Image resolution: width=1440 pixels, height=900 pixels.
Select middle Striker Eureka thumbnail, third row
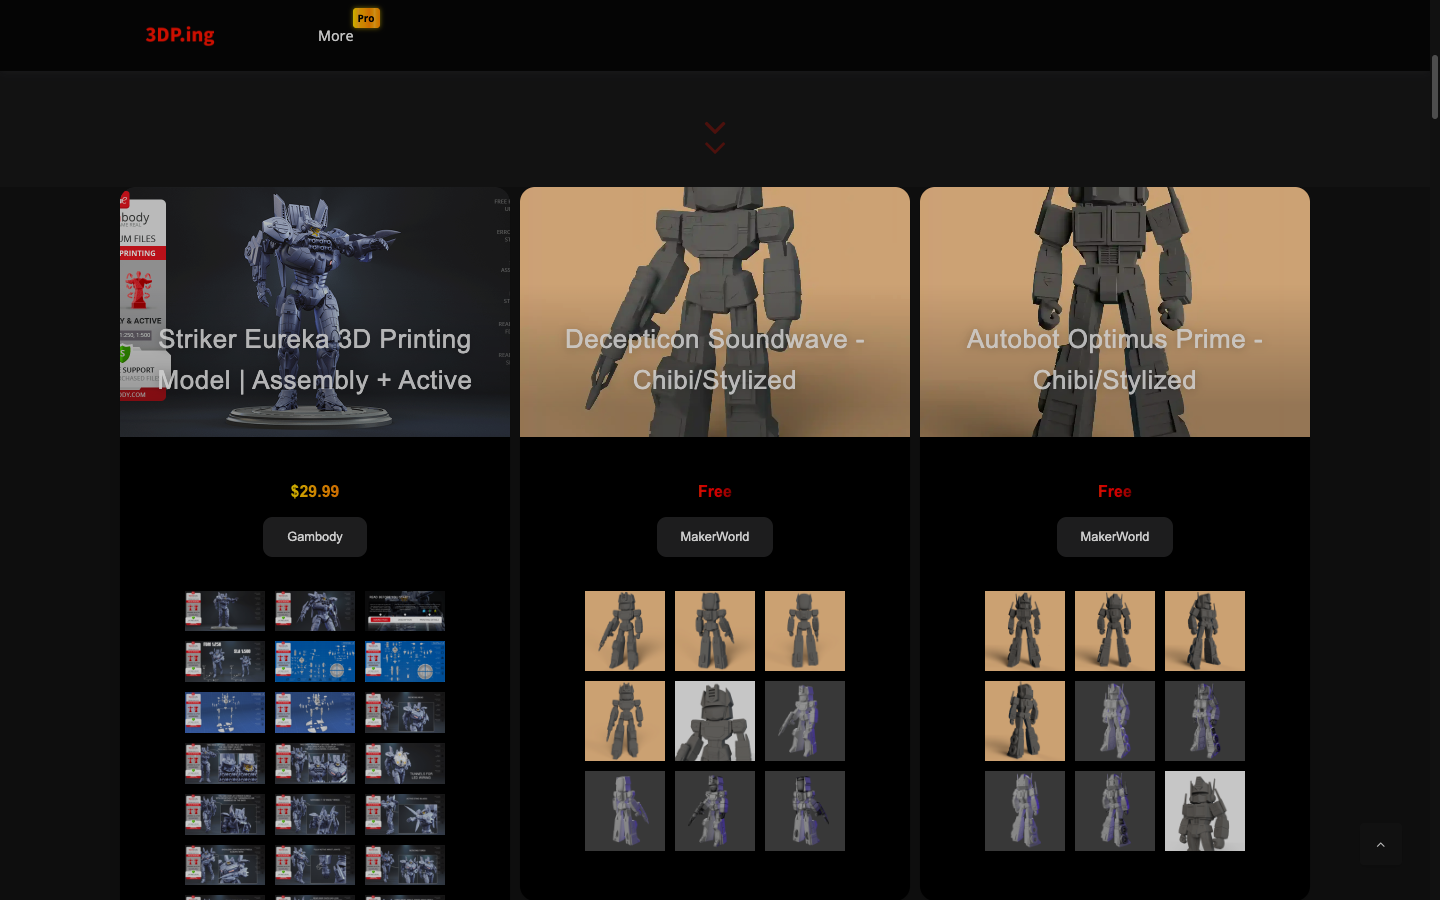(315, 713)
